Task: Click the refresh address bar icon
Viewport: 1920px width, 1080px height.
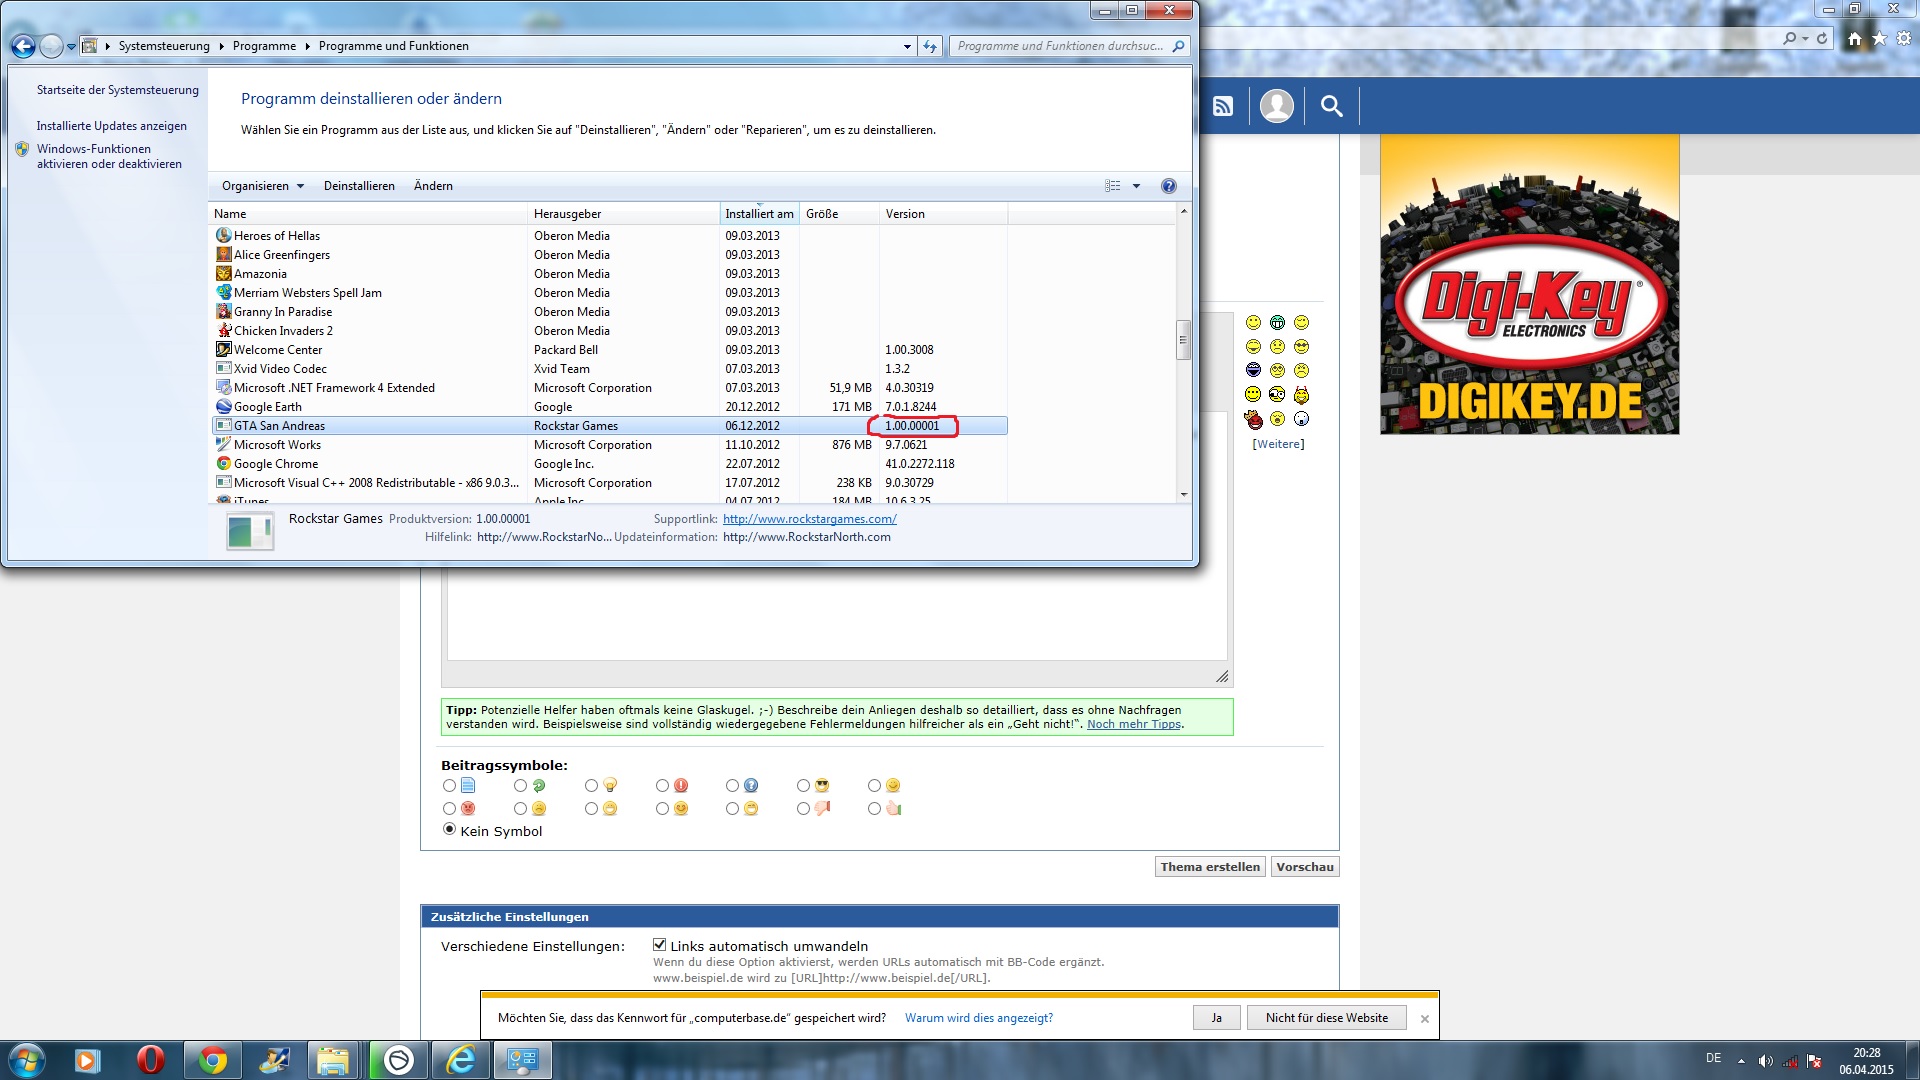Action: click(x=930, y=46)
